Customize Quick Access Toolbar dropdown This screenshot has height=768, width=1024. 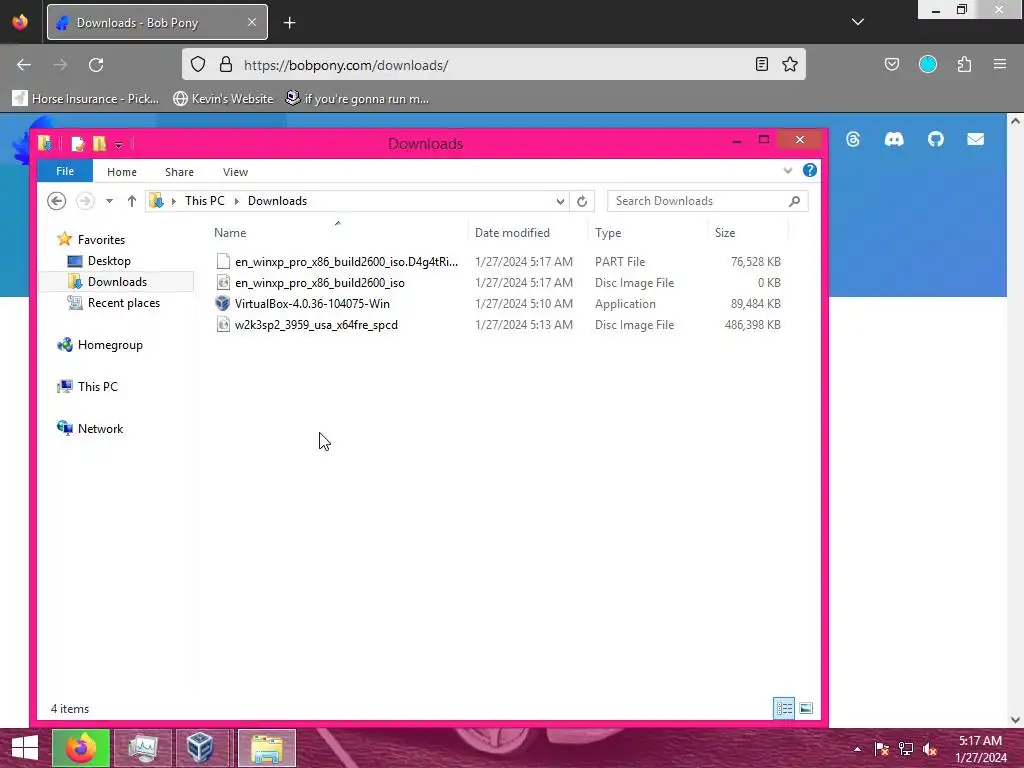coord(119,145)
